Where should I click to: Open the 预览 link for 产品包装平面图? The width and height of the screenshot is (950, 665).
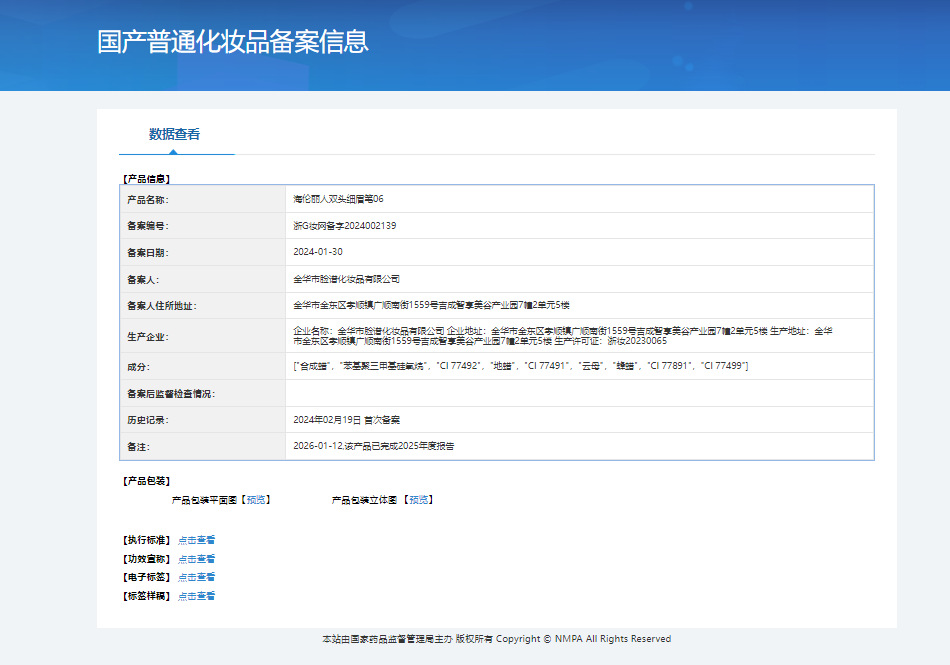(x=256, y=500)
